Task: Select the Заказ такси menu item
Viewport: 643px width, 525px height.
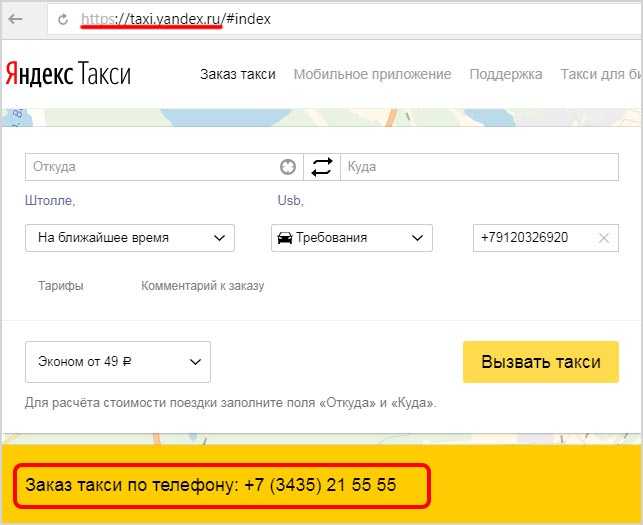Action: (x=238, y=74)
